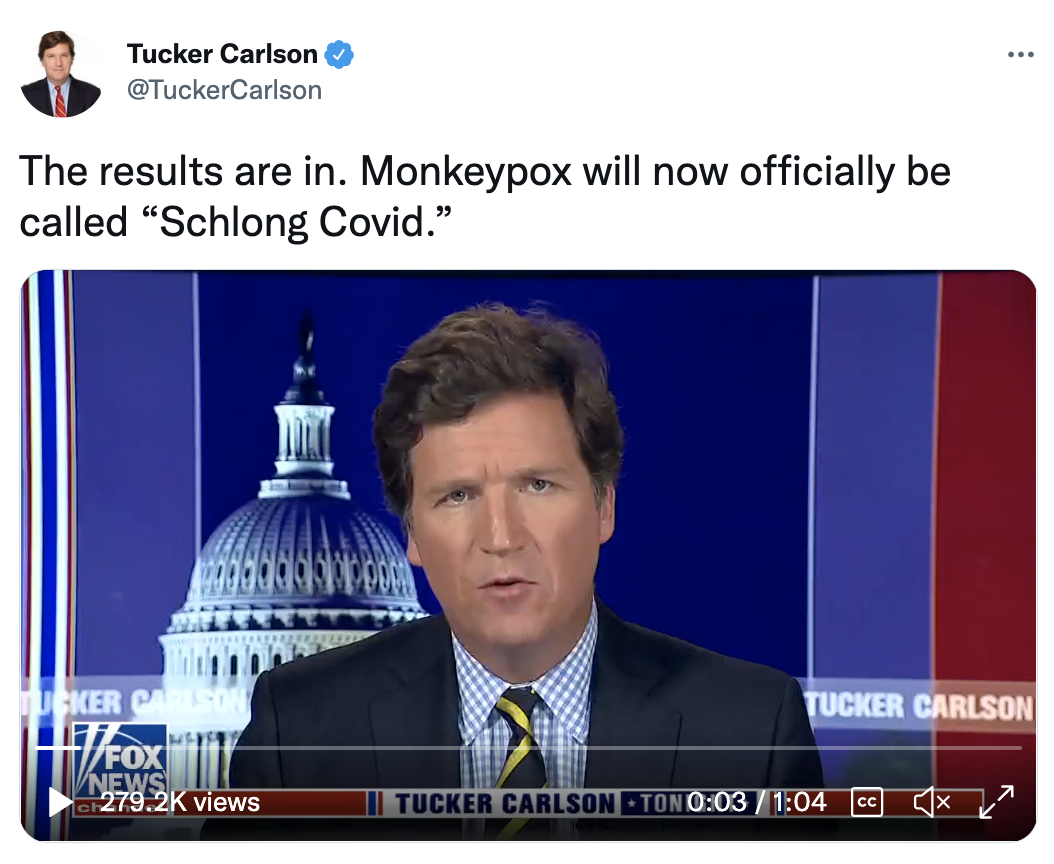Image resolution: width=1054 pixels, height=864 pixels.
Task: Play the embedded Fox News video
Action: point(60,801)
